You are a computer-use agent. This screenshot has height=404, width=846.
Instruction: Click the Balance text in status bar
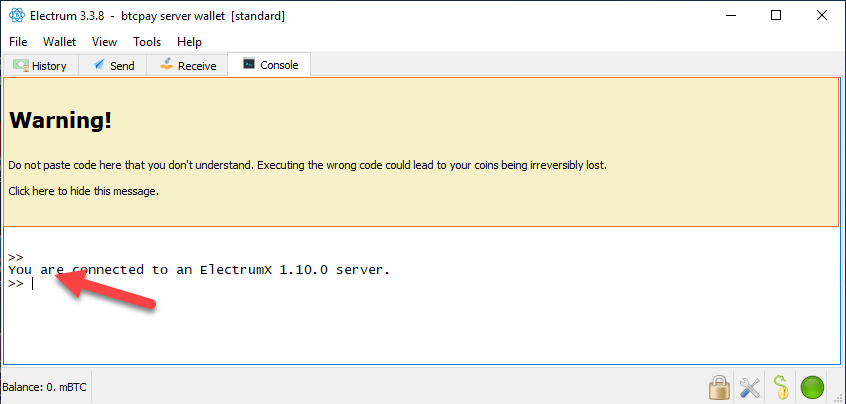tap(45, 387)
